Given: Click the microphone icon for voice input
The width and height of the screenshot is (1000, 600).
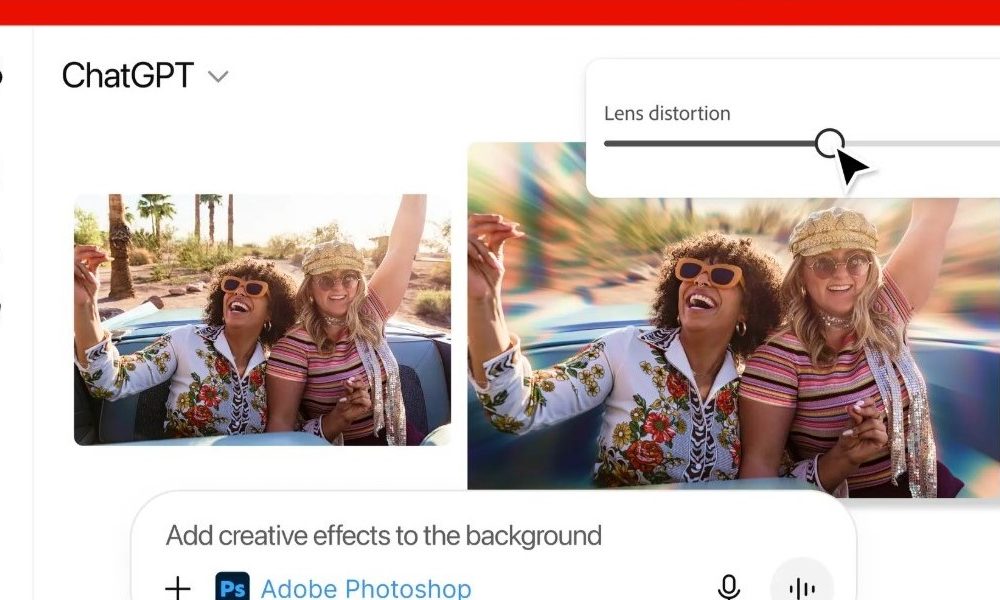Looking at the screenshot, I should [x=728, y=588].
